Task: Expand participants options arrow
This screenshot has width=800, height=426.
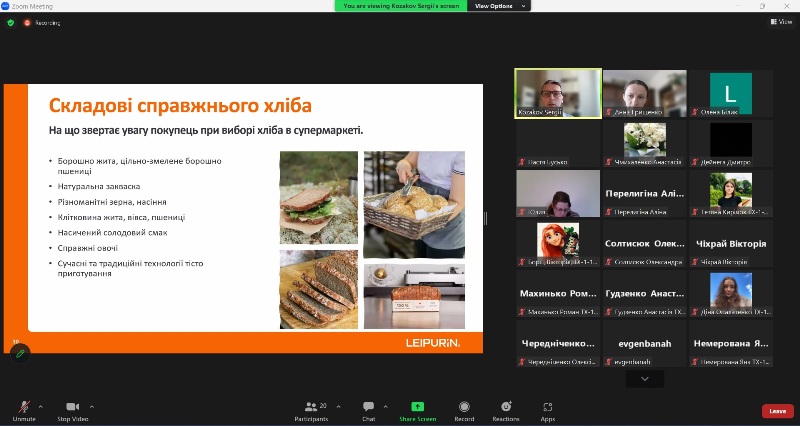Action: (338, 407)
